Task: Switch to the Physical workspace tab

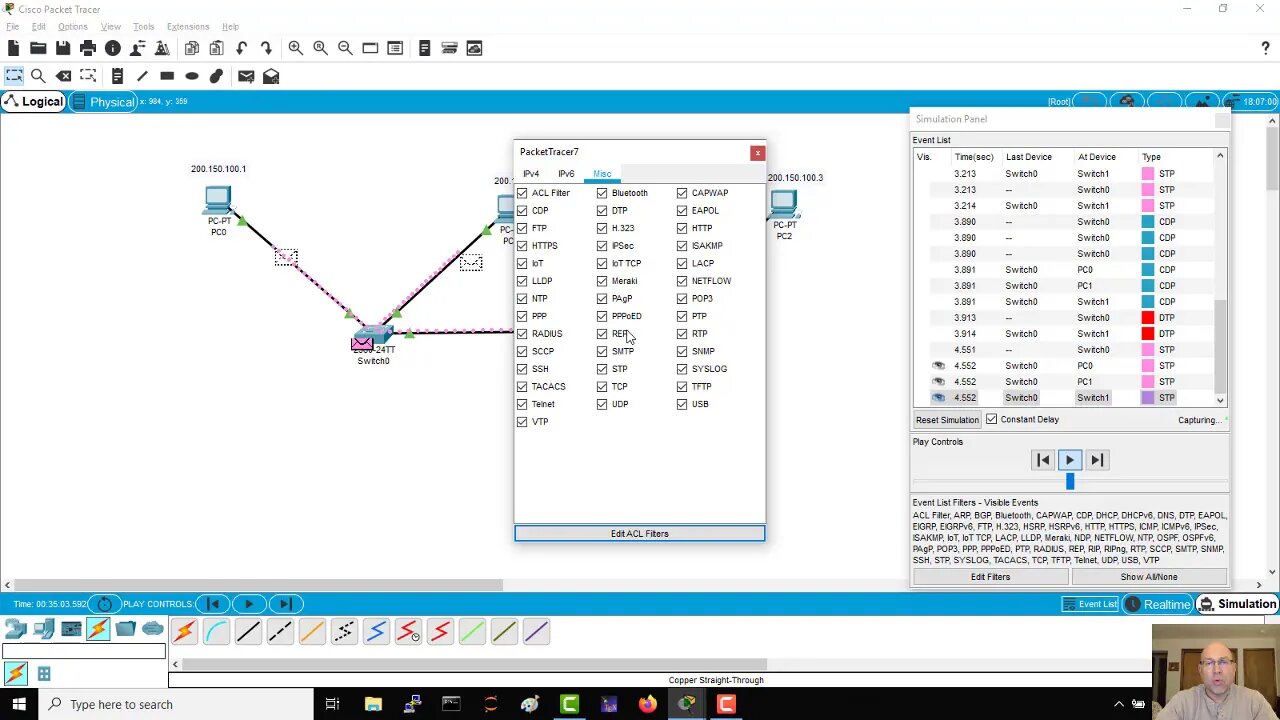Action: (104, 102)
